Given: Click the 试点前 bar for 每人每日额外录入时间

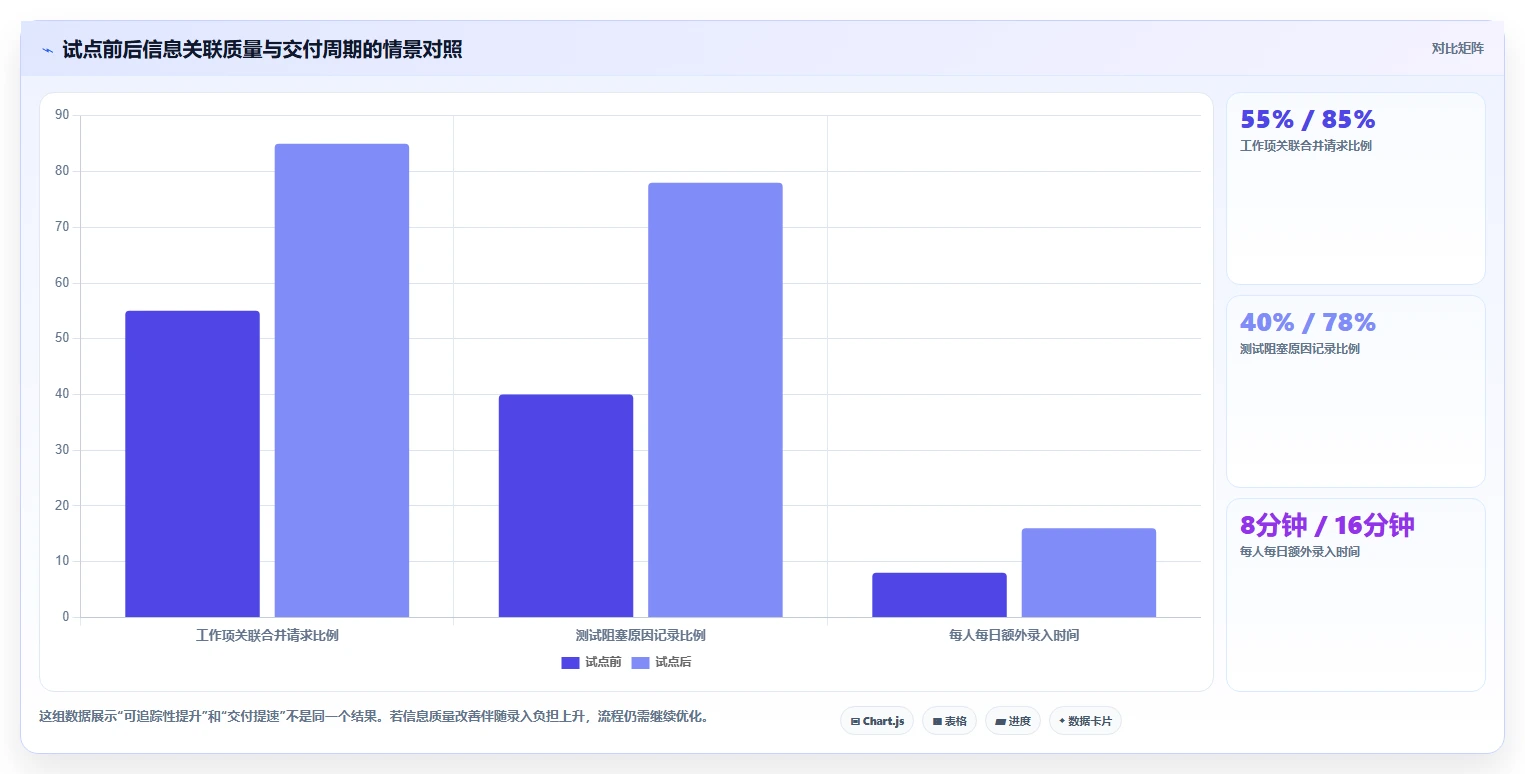Looking at the screenshot, I should 939,595.
